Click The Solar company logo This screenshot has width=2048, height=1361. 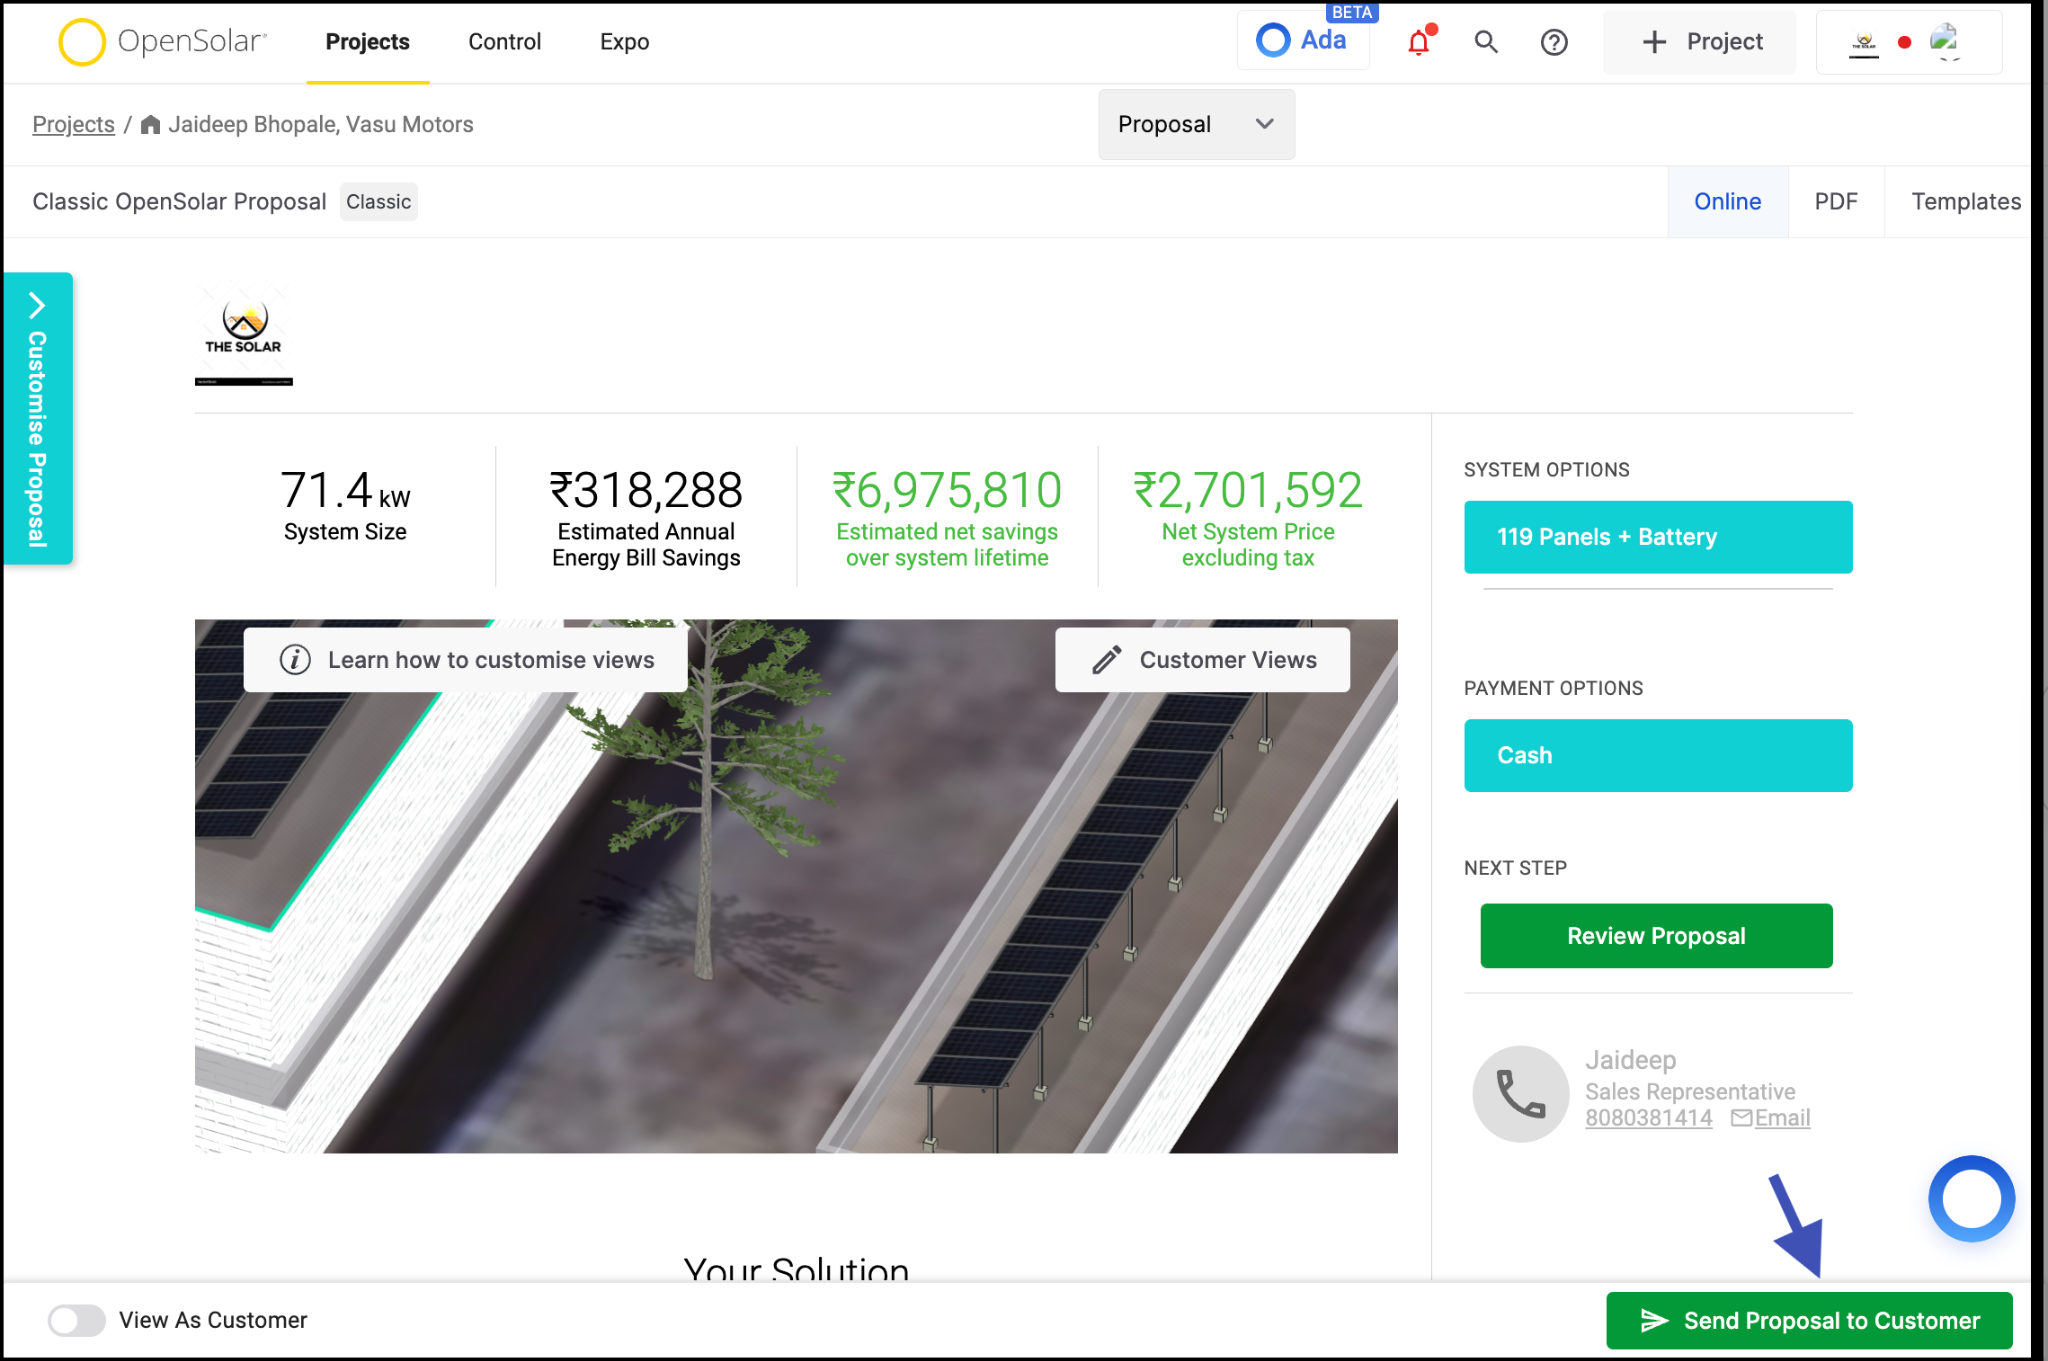point(244,337)
